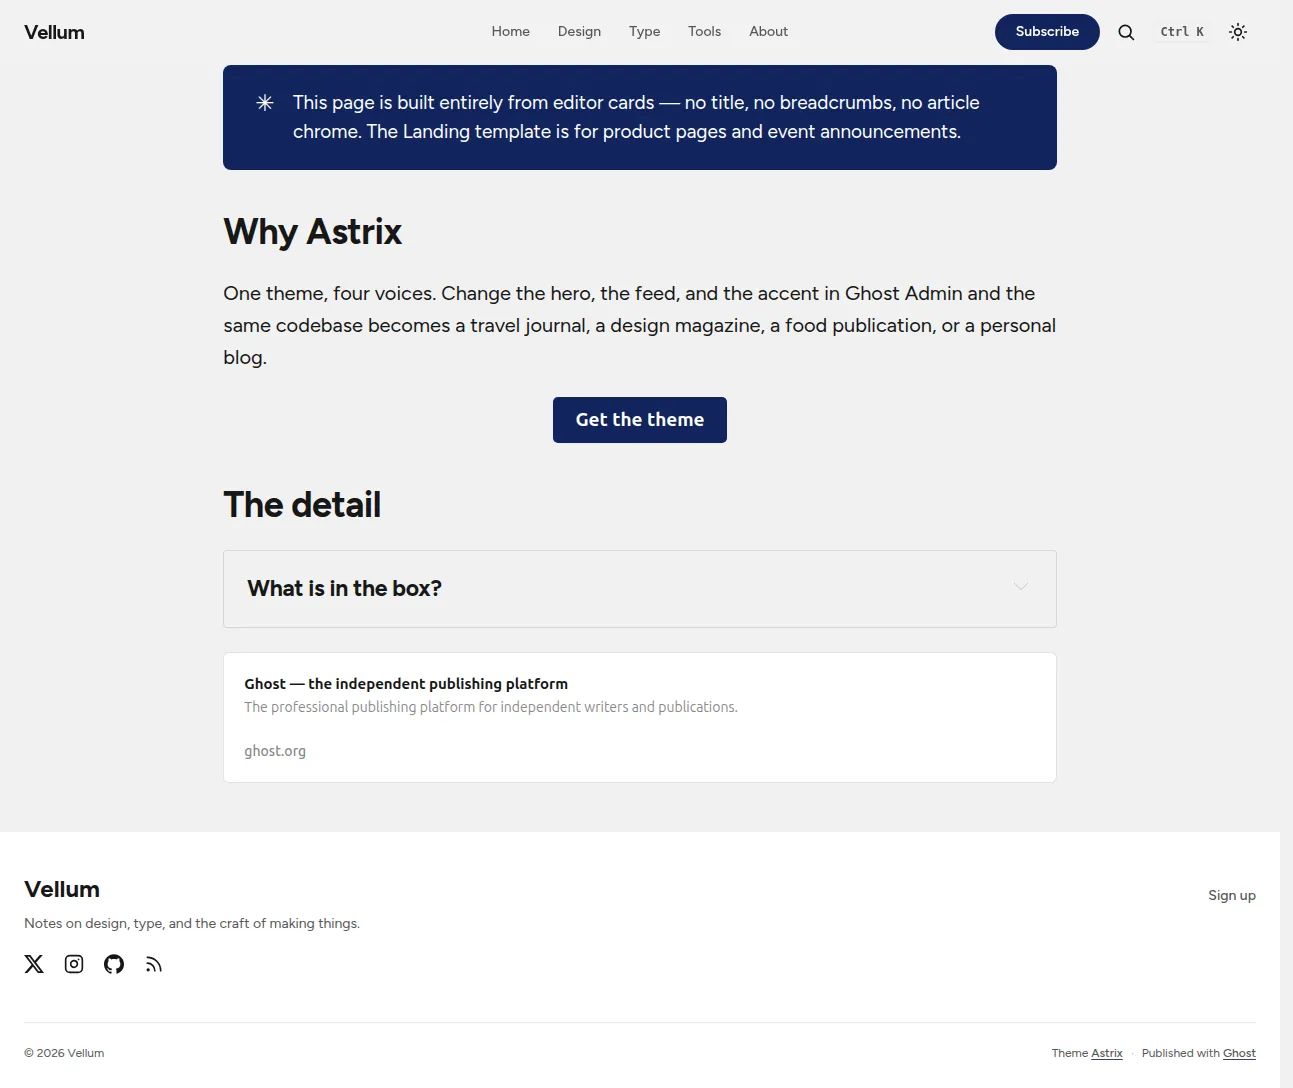Open the Instagram social icon
Viewport: 1293px width, 1088px height.
click(x=74, y=964)
